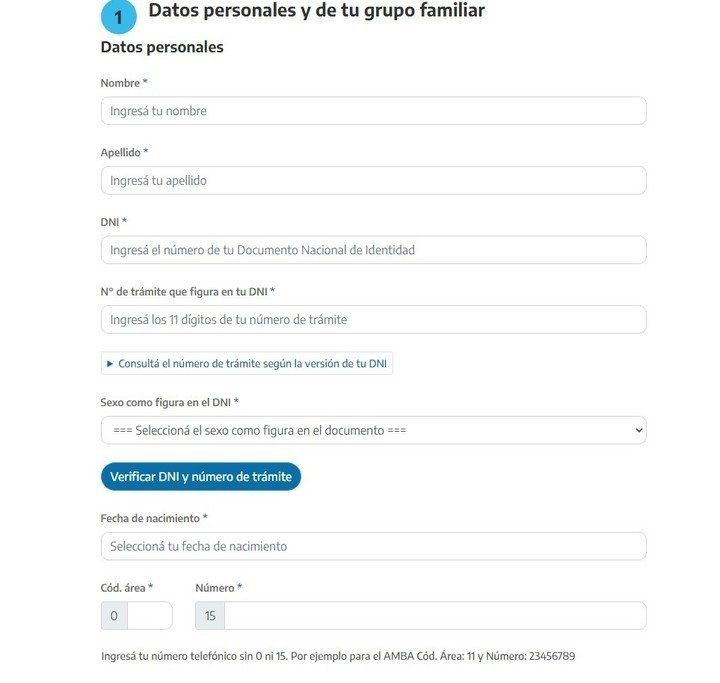Click the Cód. área label
The height and width of the screenshot is (683, 720).
coord(123,588)
